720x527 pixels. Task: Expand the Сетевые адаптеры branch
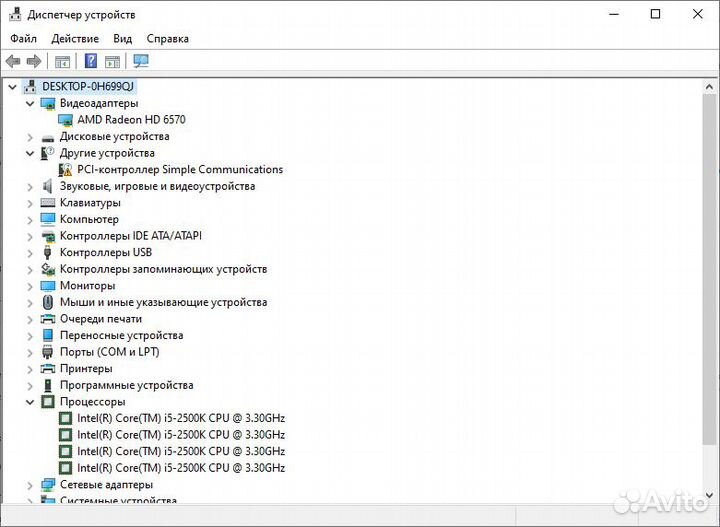click(x=30, y=485)
